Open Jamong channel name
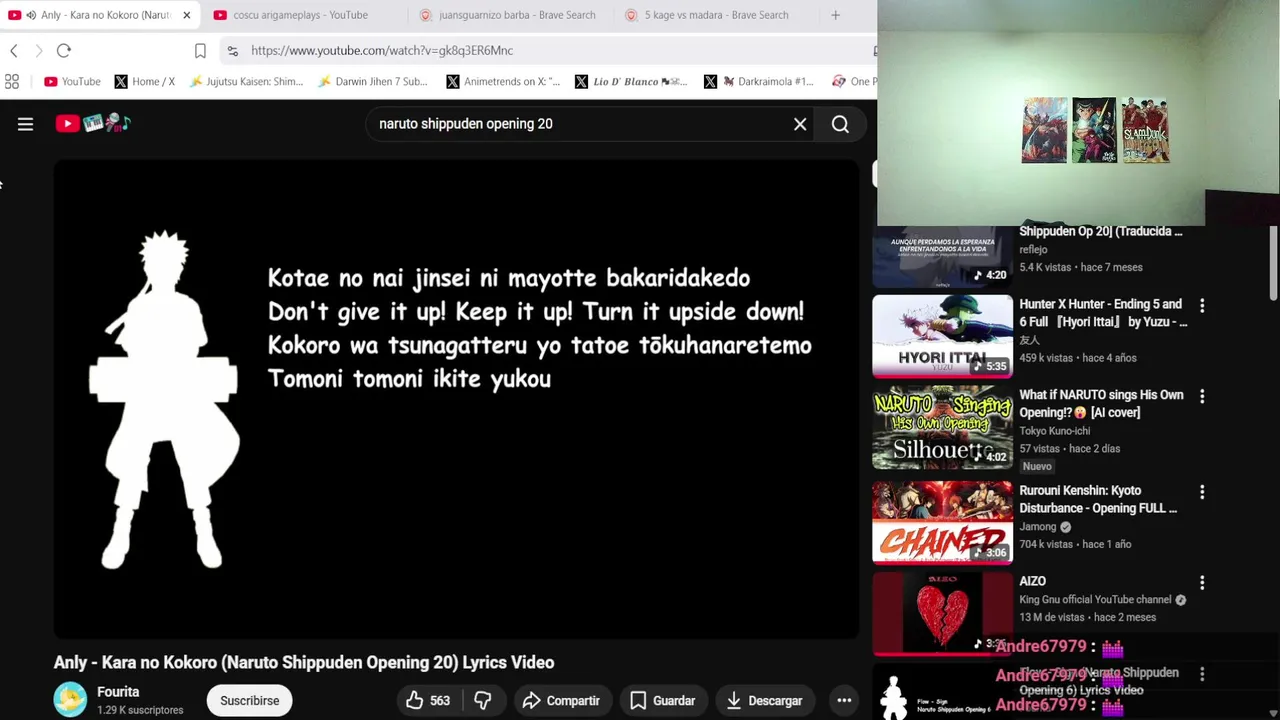The width and height of the screenshot is (1280, 720). [x=1038, y=527]
